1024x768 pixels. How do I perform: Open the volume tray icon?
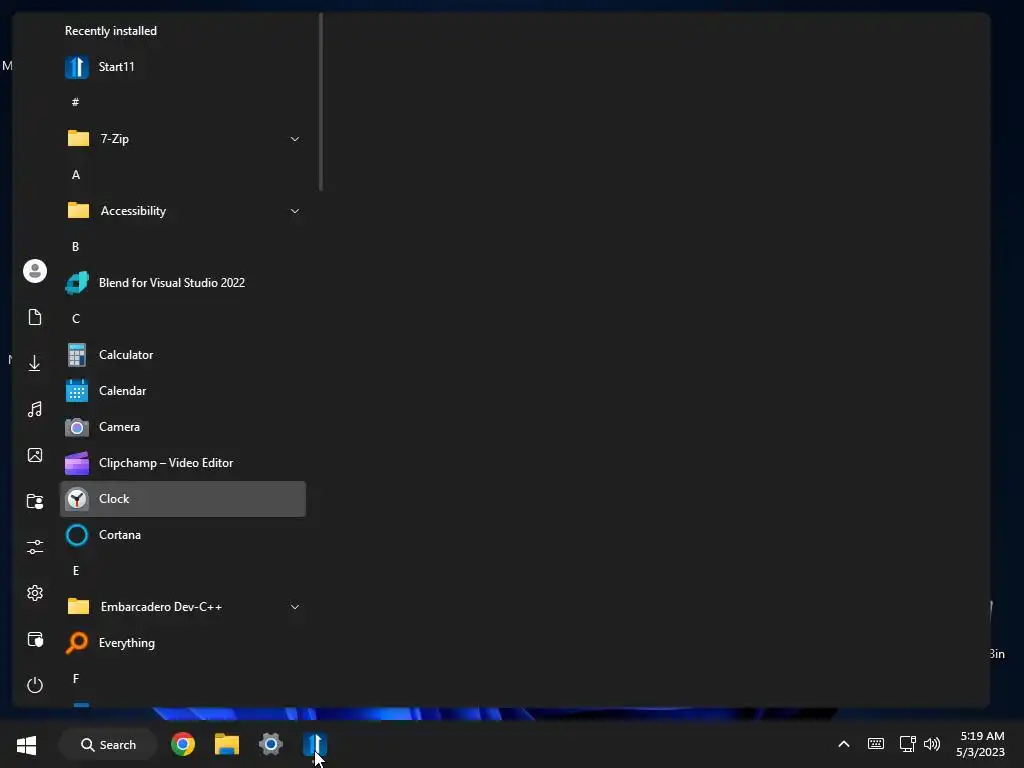point(932,744)
